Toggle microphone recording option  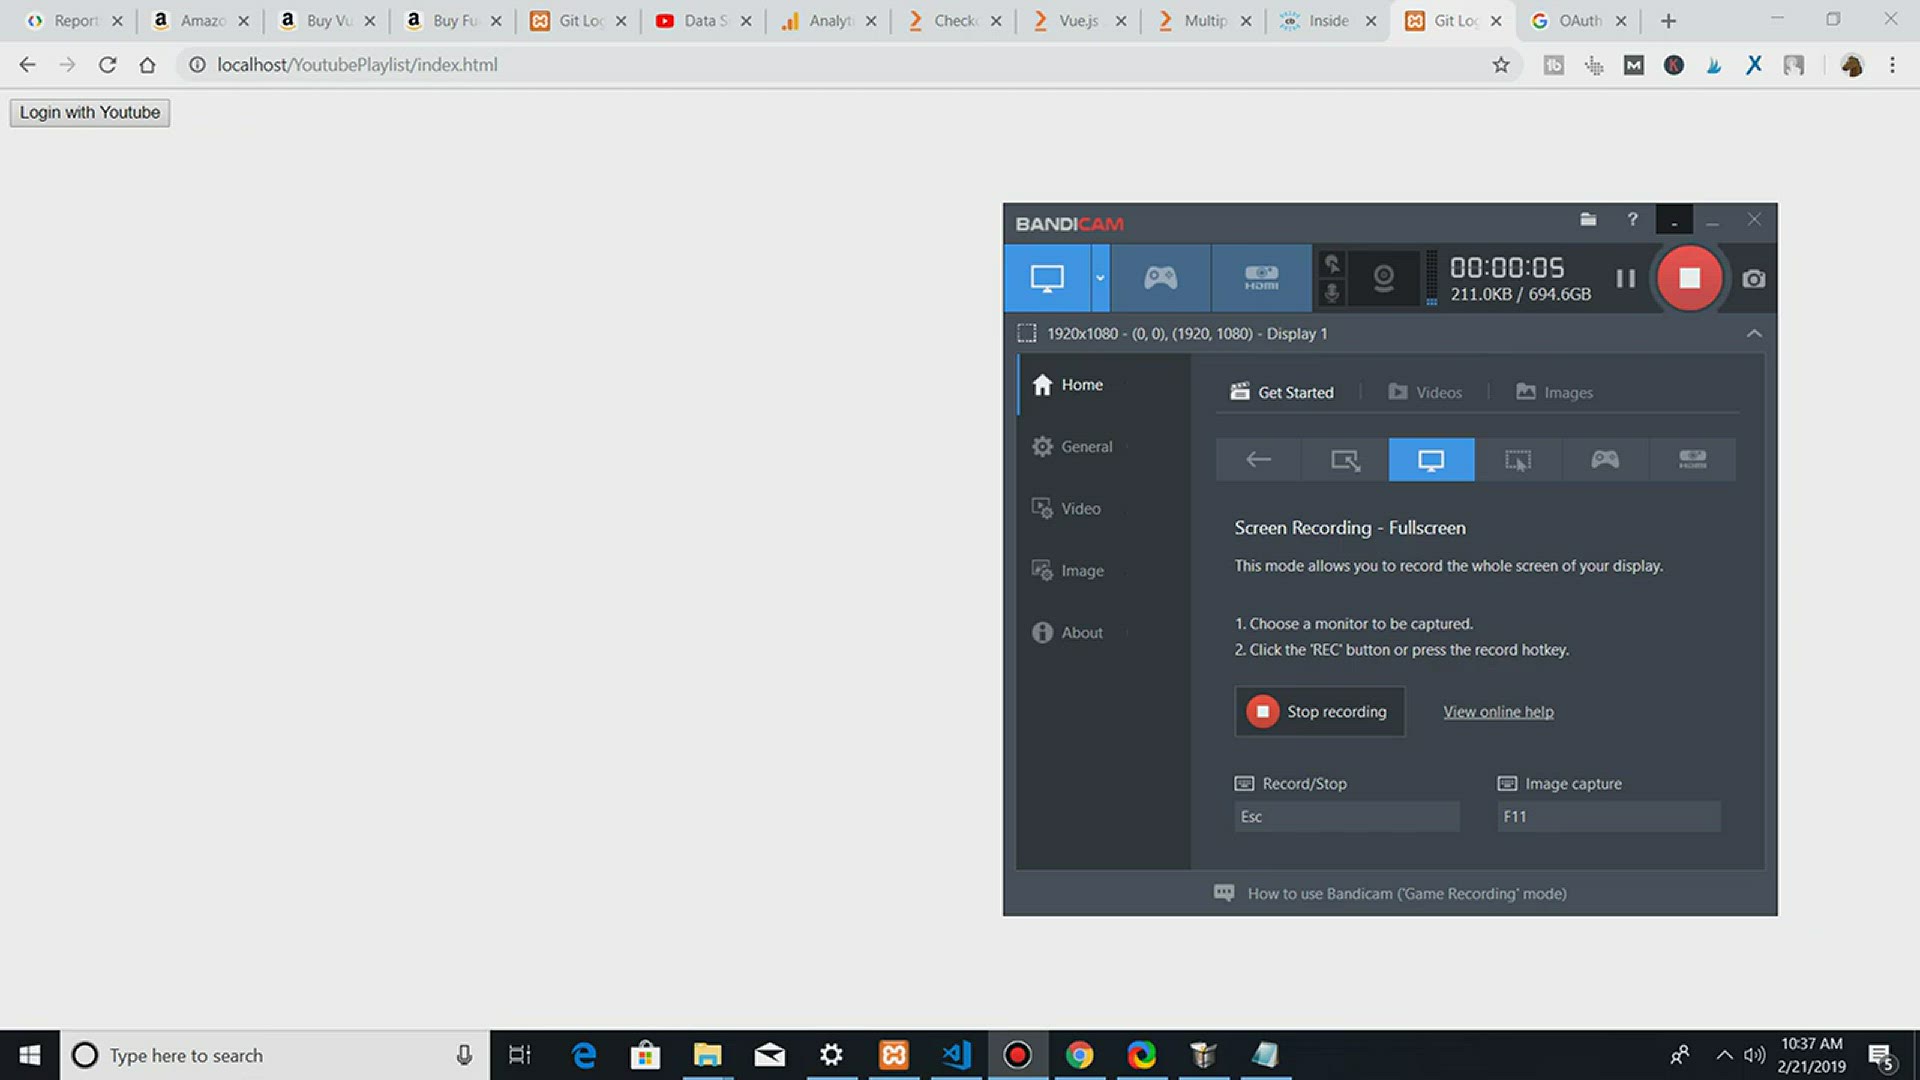click(1331, 293)
